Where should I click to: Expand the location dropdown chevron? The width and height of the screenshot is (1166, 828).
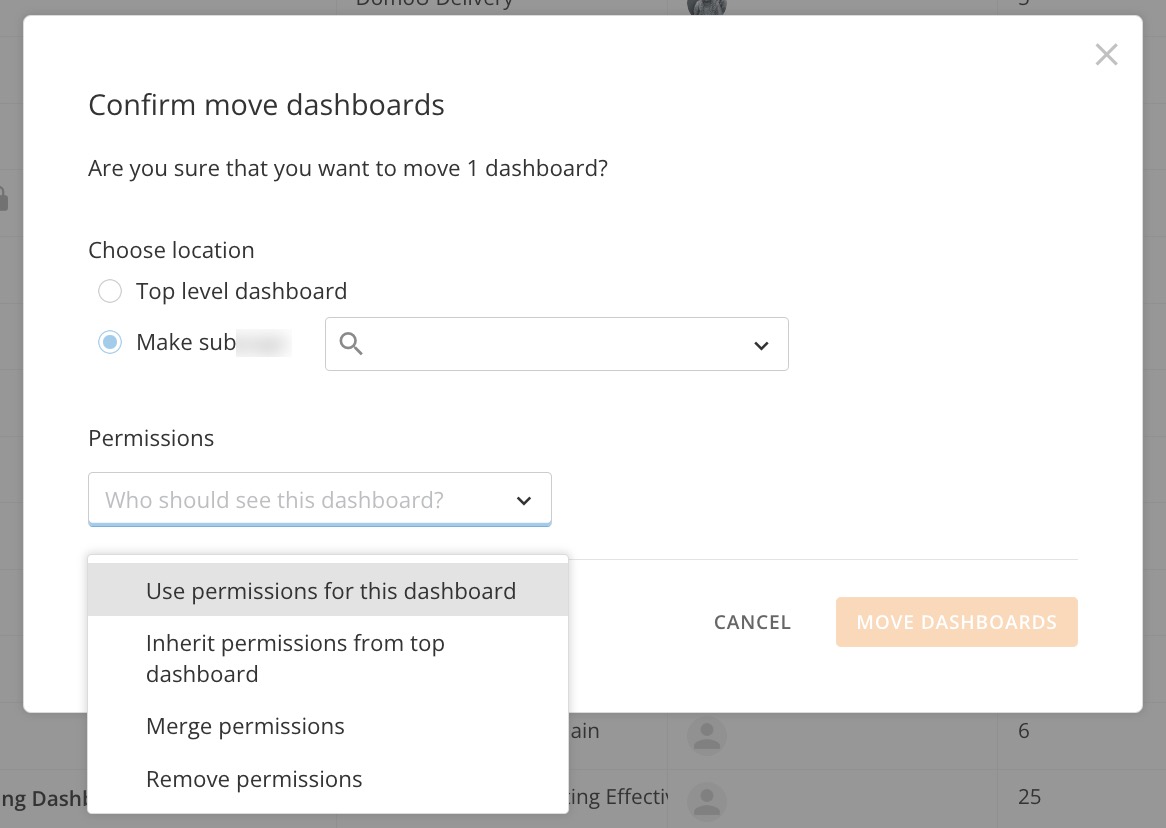(761, 345)
